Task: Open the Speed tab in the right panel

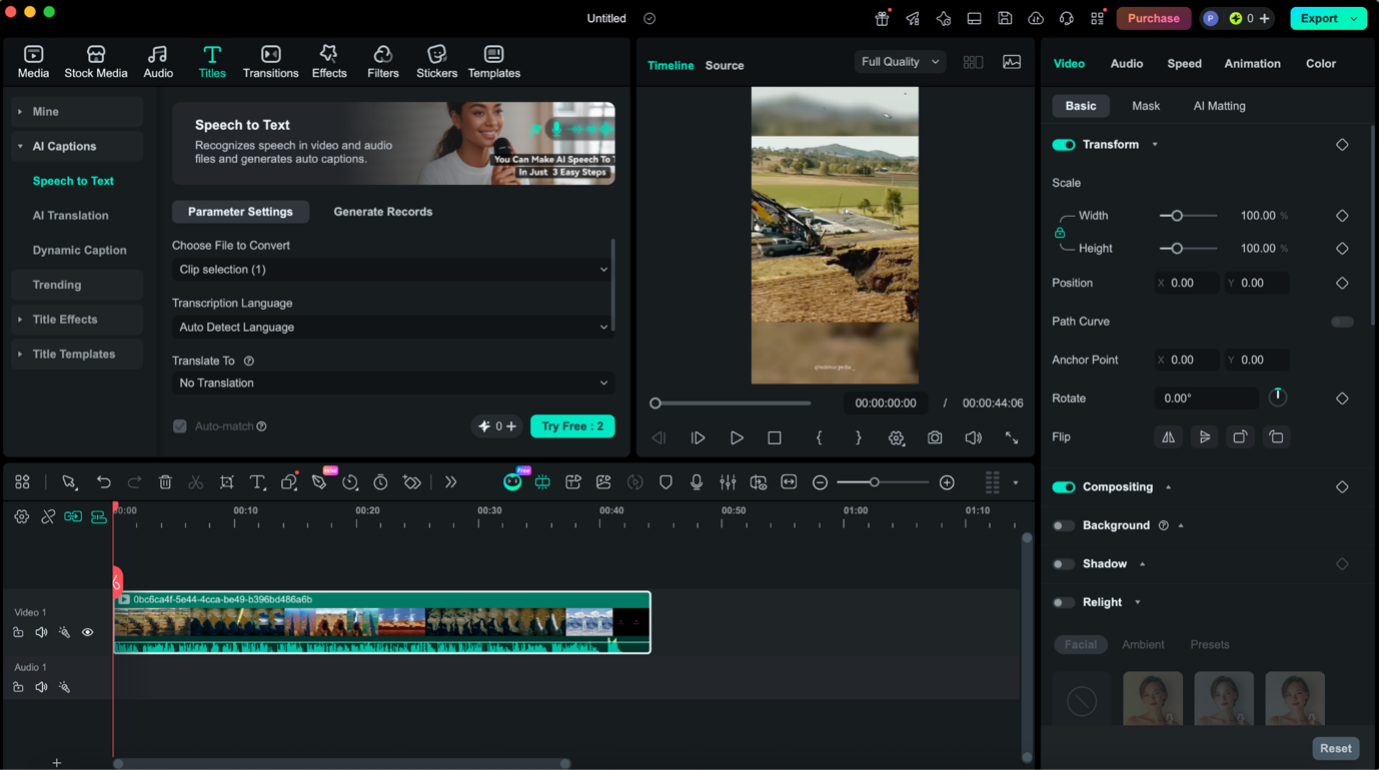Action: [1184, 63]
